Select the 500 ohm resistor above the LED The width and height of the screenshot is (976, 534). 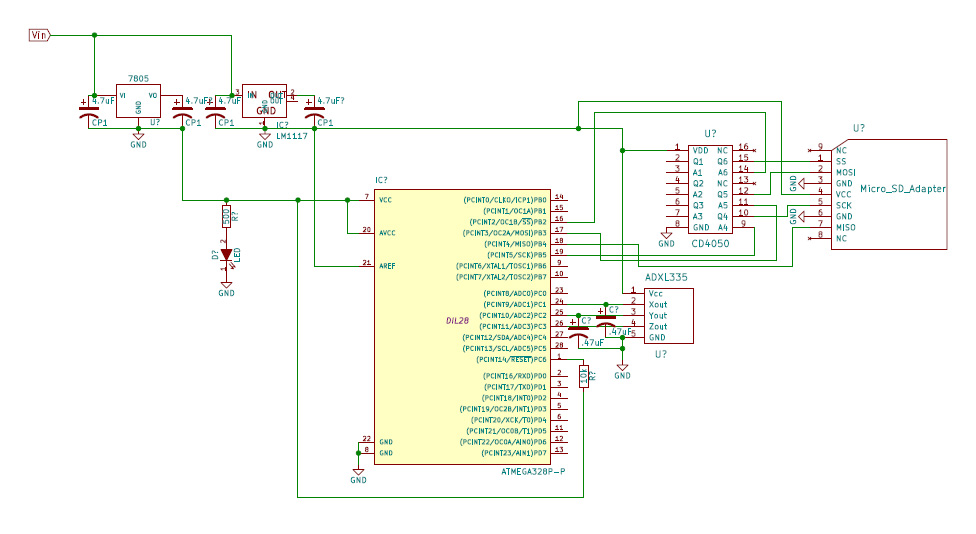pyautogui.click(x=227, y=217)
